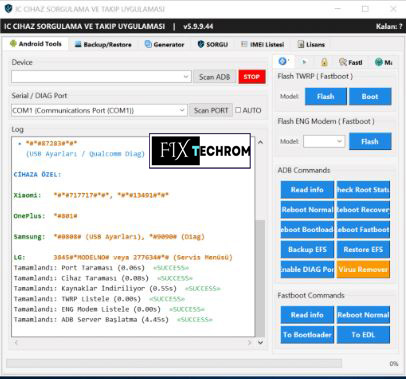
Task: Click 'Tamamlandı: TWRP Listele' log line
Action: 99,299
